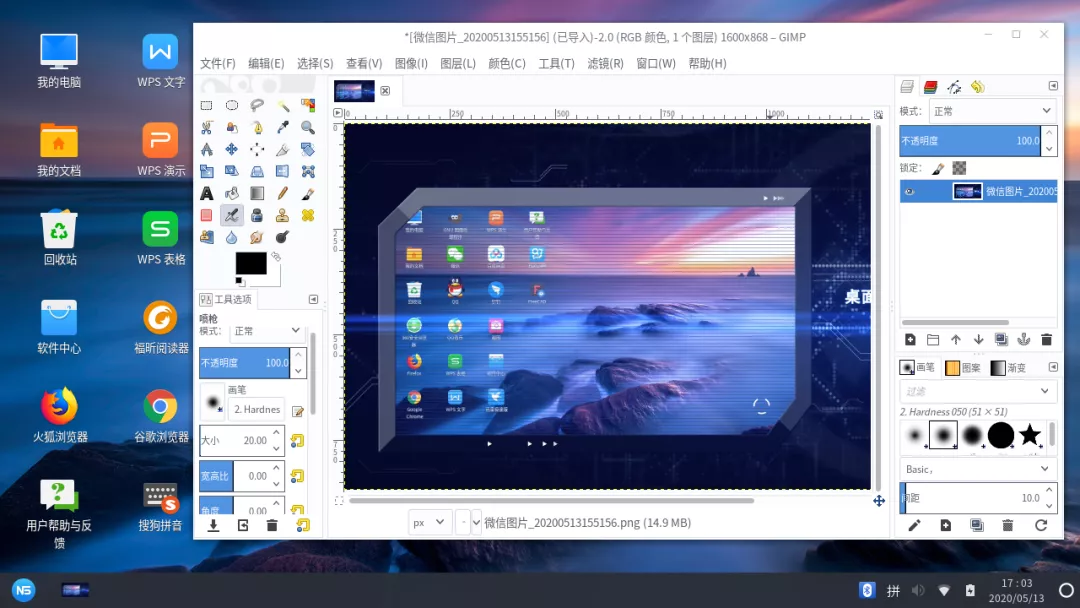Toggle lock pixels brush icon
Viewport: 1080px width, 608px height.
click(938, 168)
